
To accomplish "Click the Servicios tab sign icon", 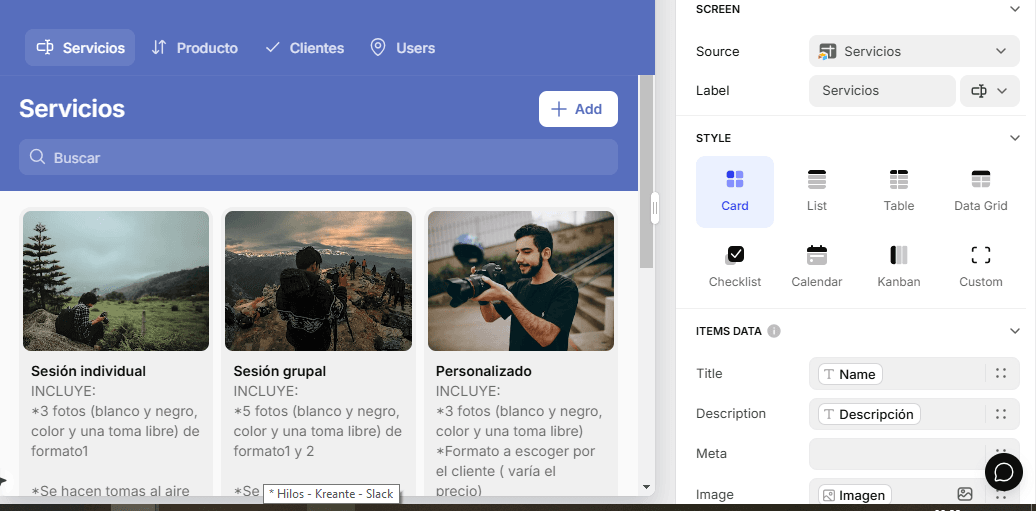I will (45, 48).
